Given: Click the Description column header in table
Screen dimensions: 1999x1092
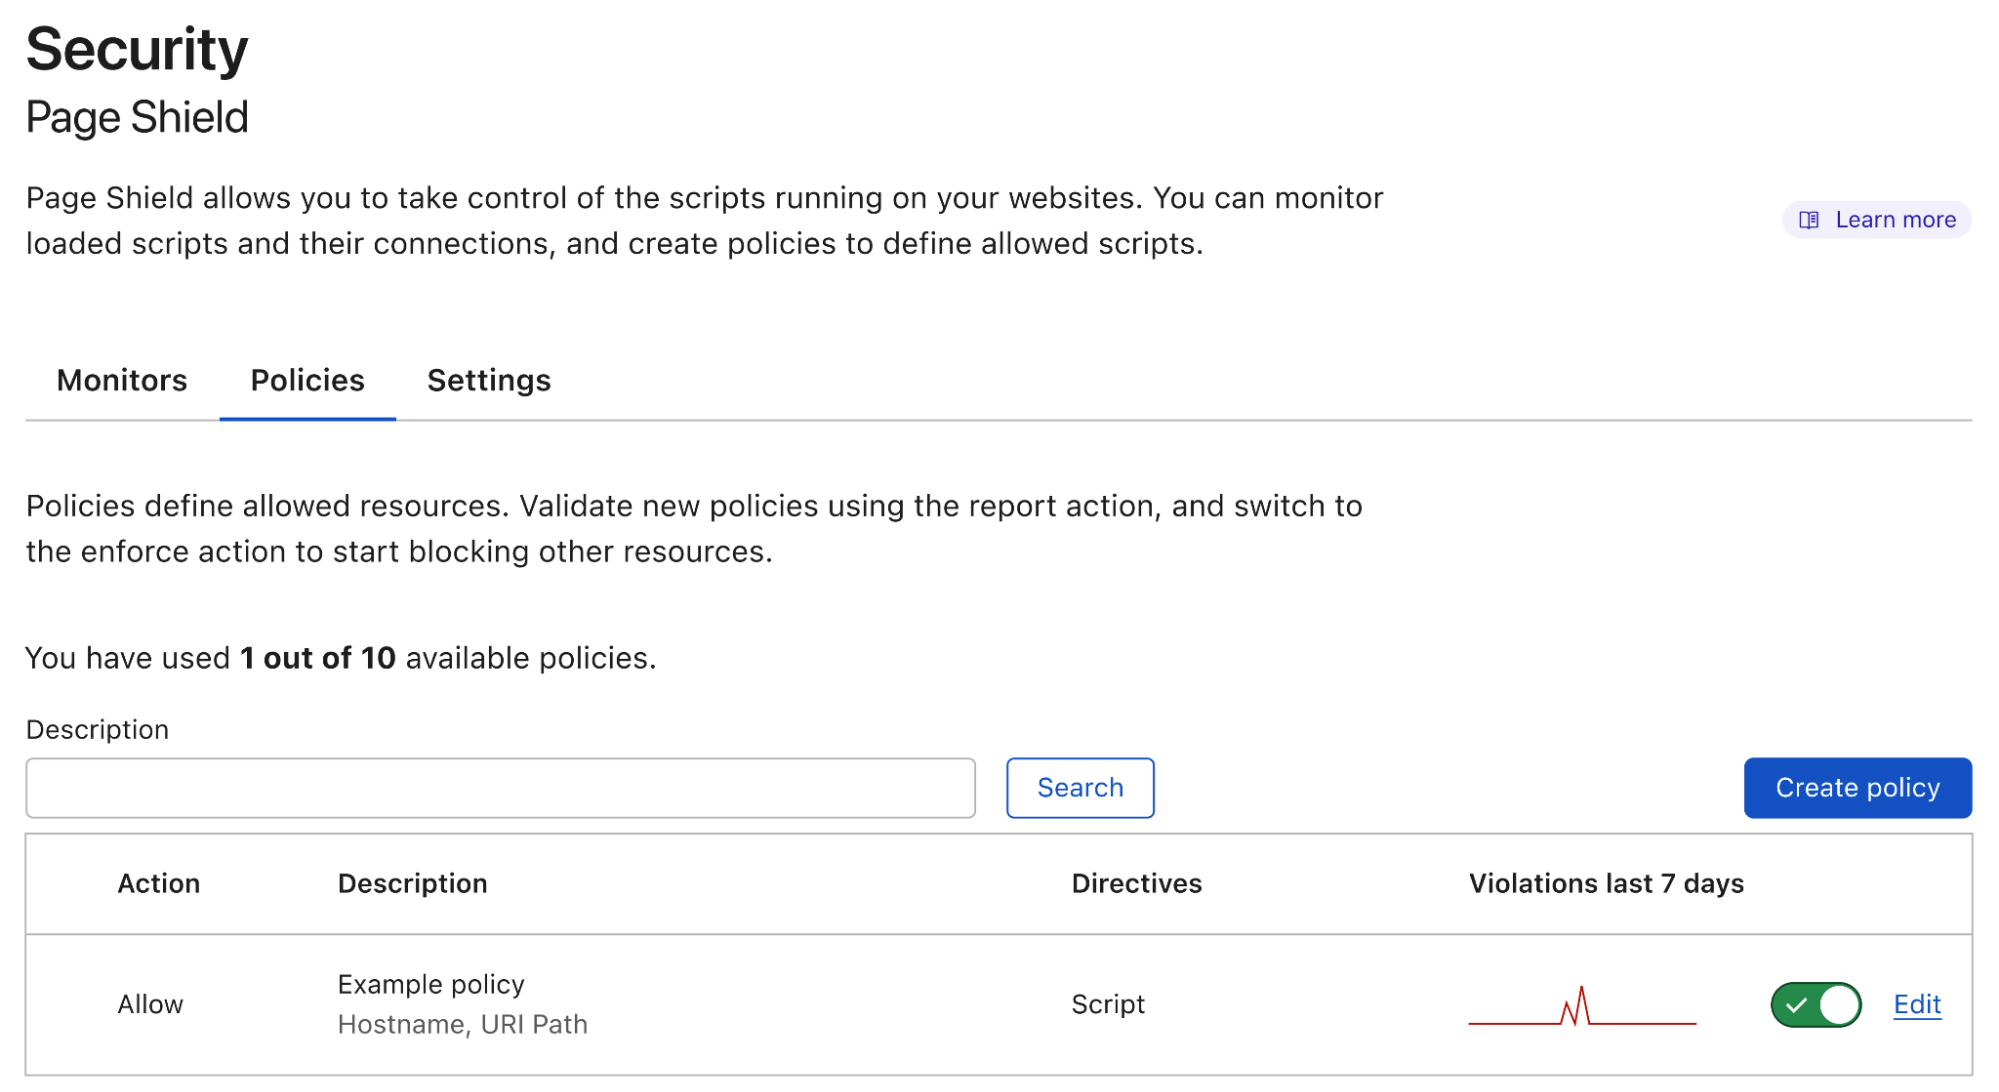Looking at the screenshot, I should (x=412, y=884).
